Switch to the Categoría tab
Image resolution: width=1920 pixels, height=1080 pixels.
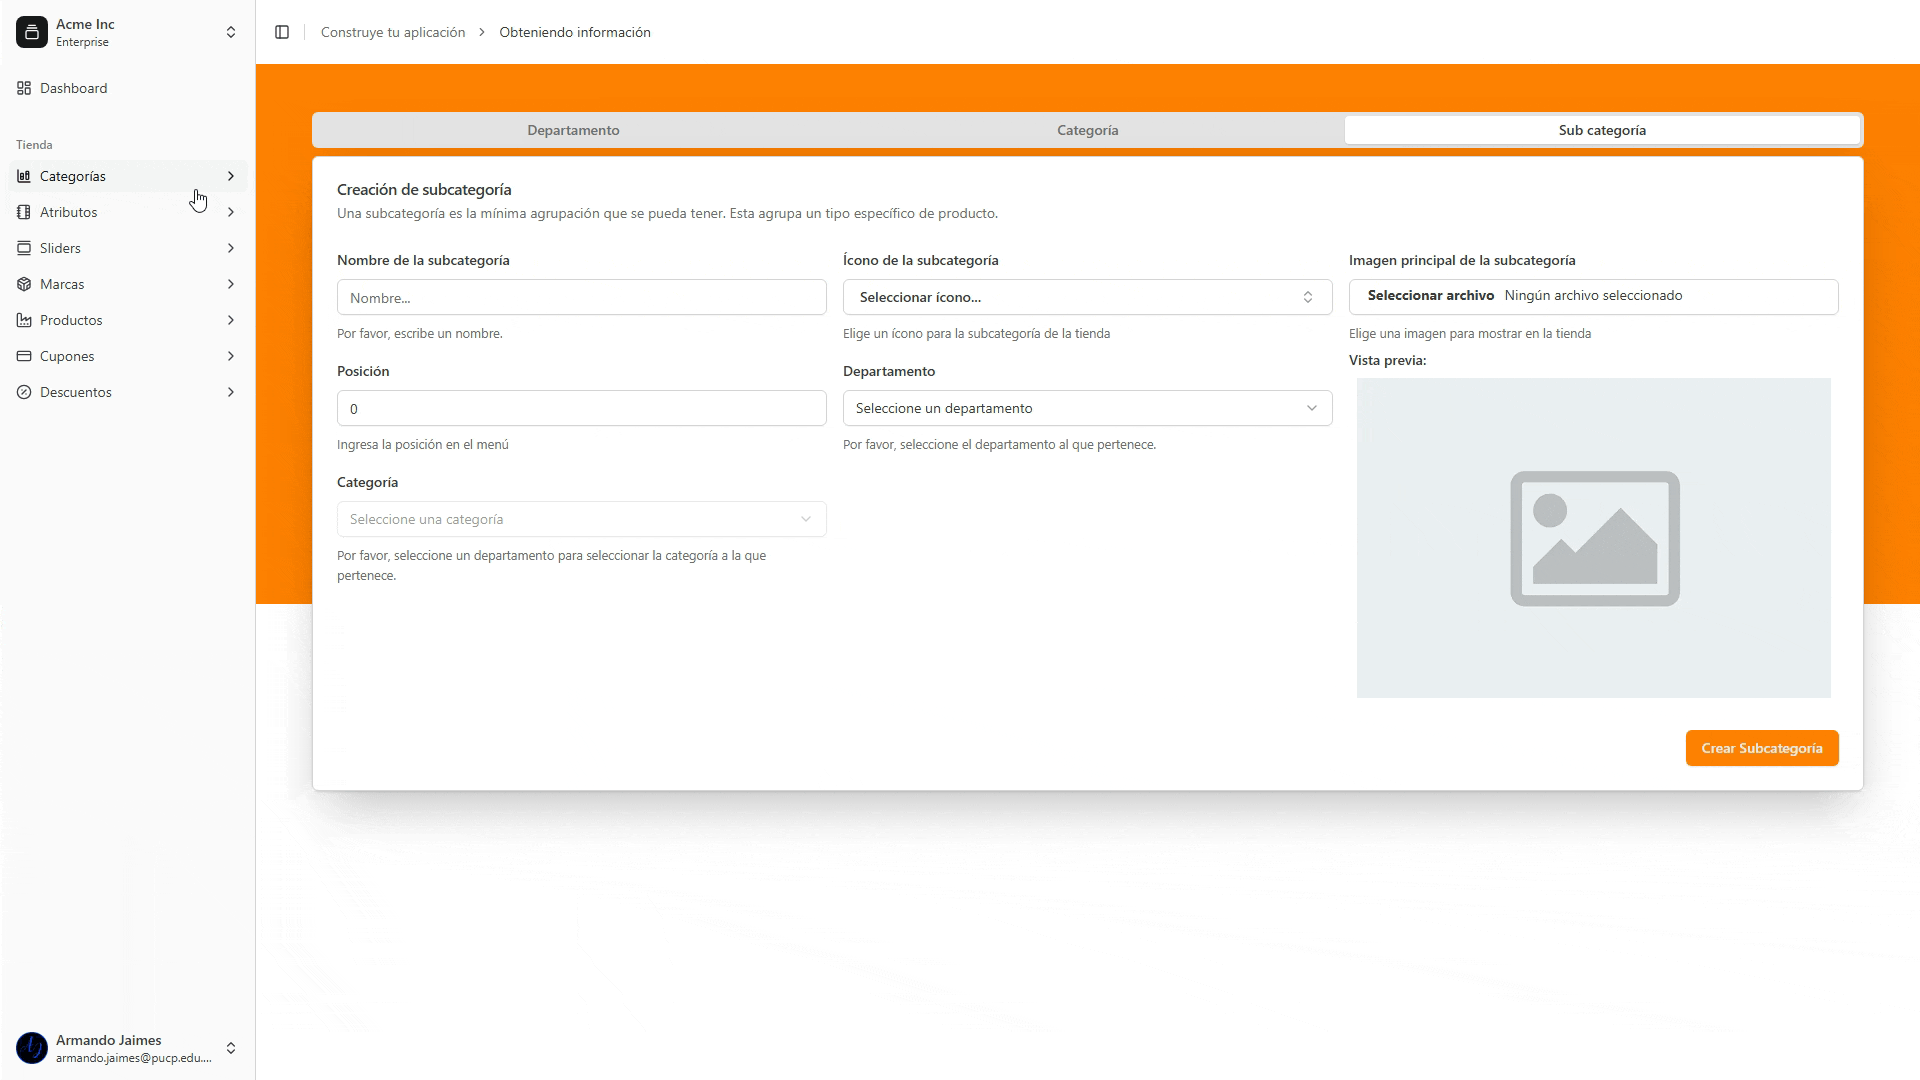[x=1087, y=130]
